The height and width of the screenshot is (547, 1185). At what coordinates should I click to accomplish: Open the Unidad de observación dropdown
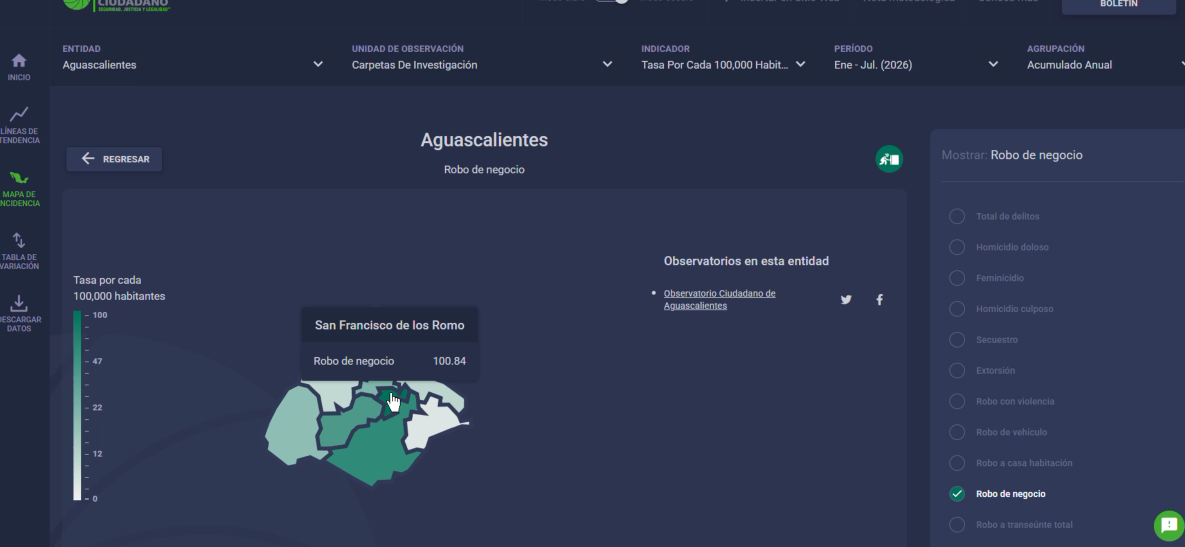[x=482, y=57]
